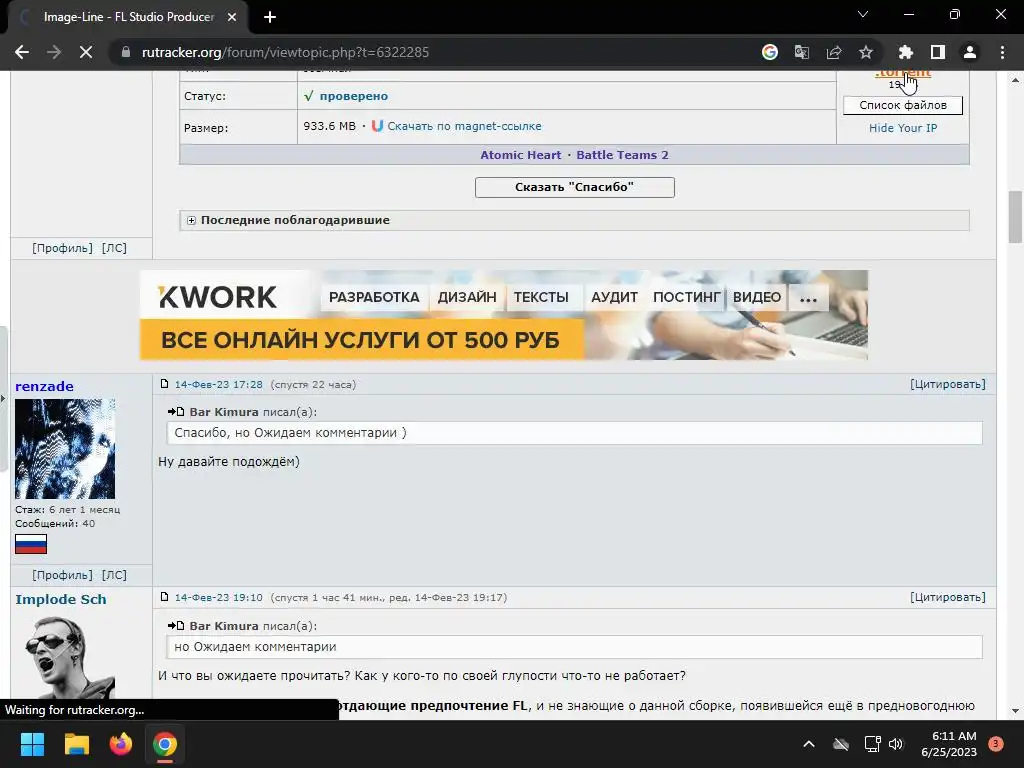Image resolution: width=1024 pixels, height=768 pixels.
Task: Open the Google icon in address bar
Action: tap(770, 52)
